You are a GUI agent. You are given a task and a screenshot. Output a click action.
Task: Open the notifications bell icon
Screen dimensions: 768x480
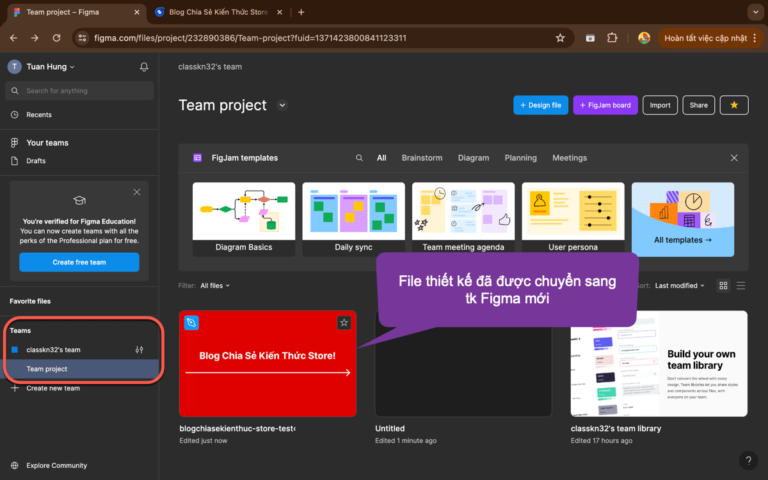[144, 67]
